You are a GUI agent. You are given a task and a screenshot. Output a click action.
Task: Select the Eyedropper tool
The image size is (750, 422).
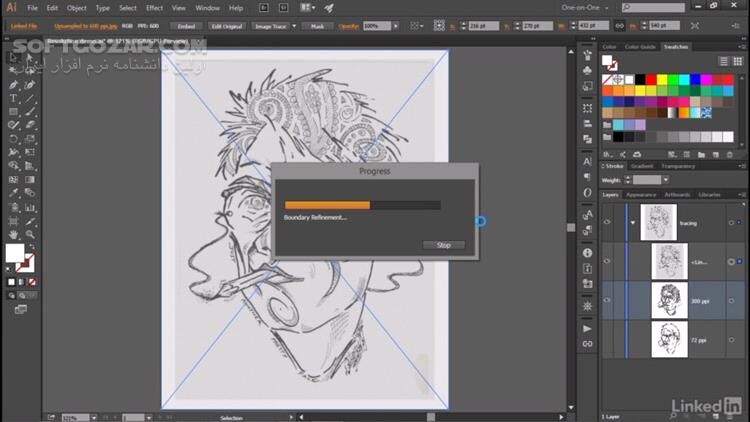click(x=13, y=193)
